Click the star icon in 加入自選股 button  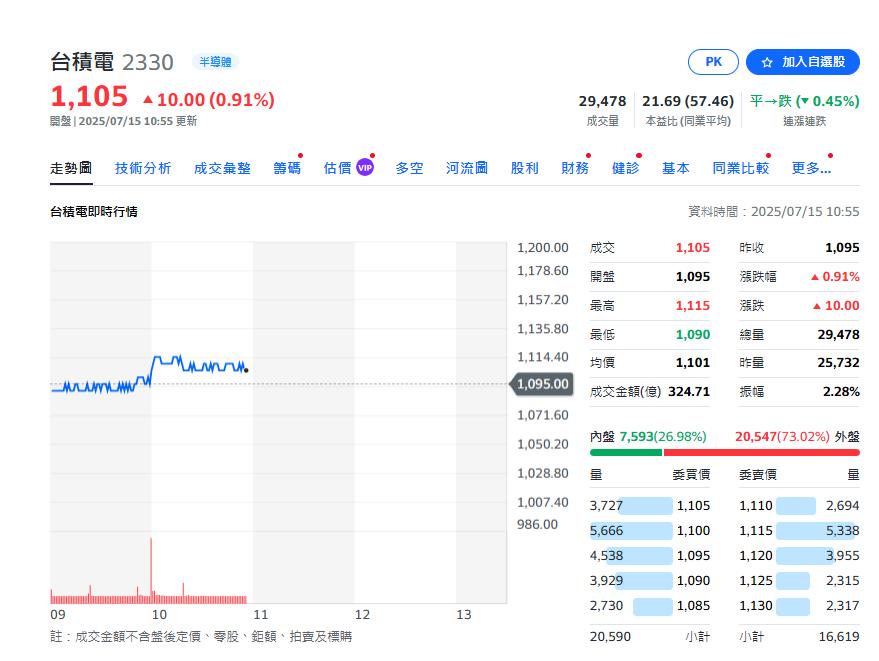point(767,62)
